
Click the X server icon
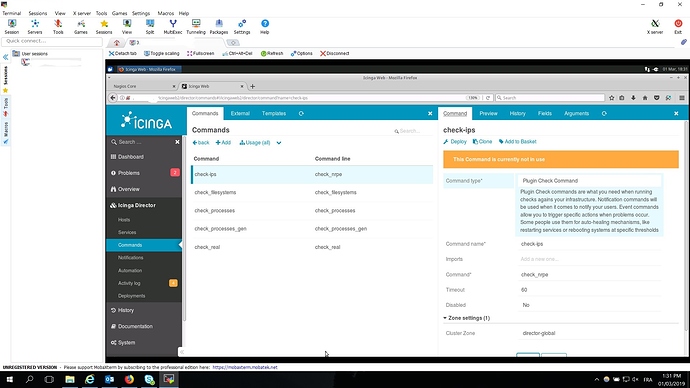[655, 26]
